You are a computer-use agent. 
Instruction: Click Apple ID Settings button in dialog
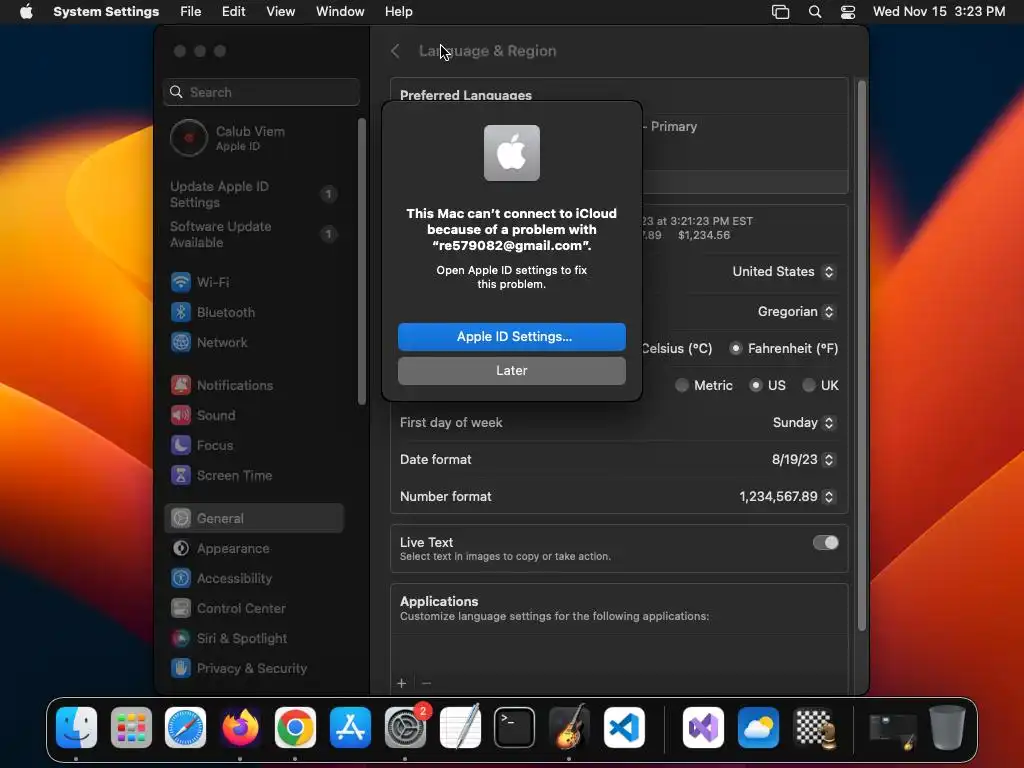(x=511, y=337)
